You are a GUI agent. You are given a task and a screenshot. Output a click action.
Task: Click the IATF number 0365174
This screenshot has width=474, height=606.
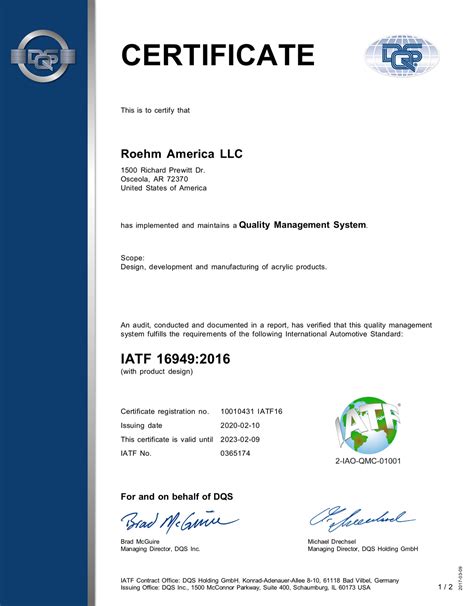[x=235, y=453]
